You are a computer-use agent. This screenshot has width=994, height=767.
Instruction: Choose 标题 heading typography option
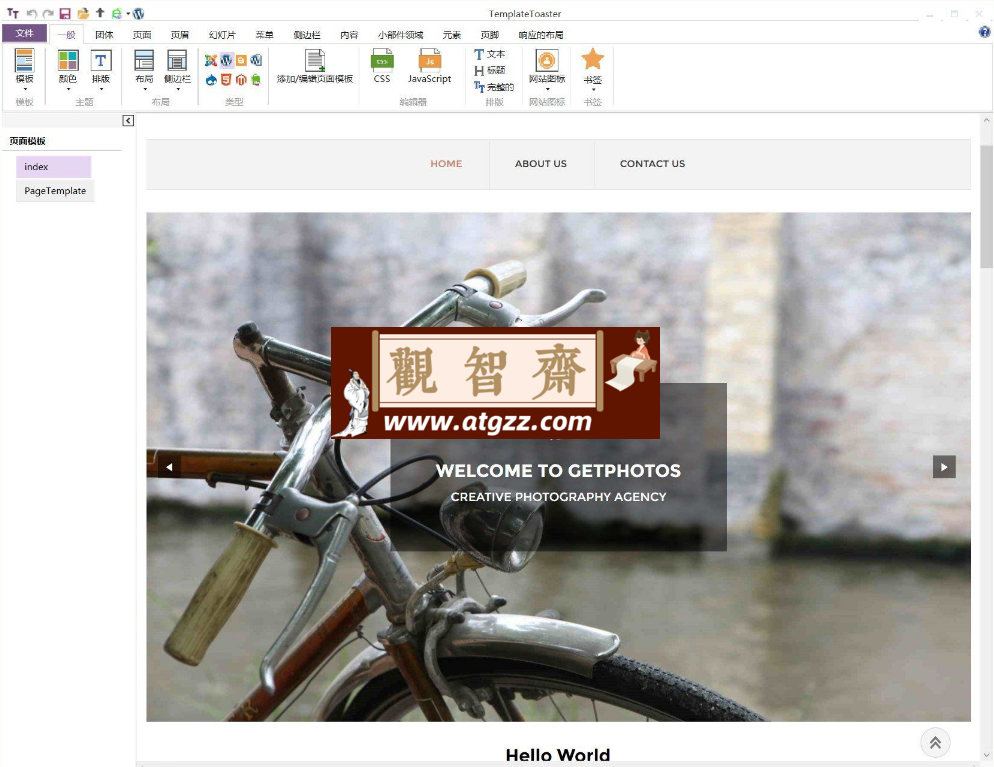pyautogui.click(x=489, y=70)
